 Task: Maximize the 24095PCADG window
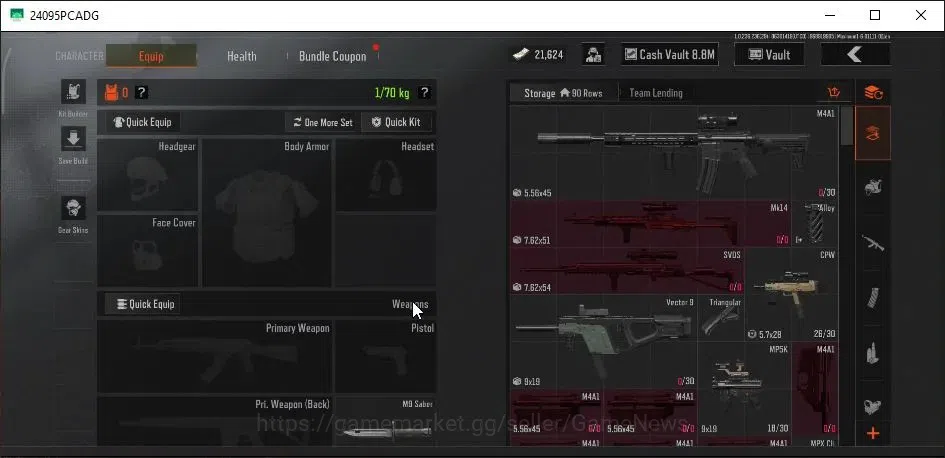[875, 15]
